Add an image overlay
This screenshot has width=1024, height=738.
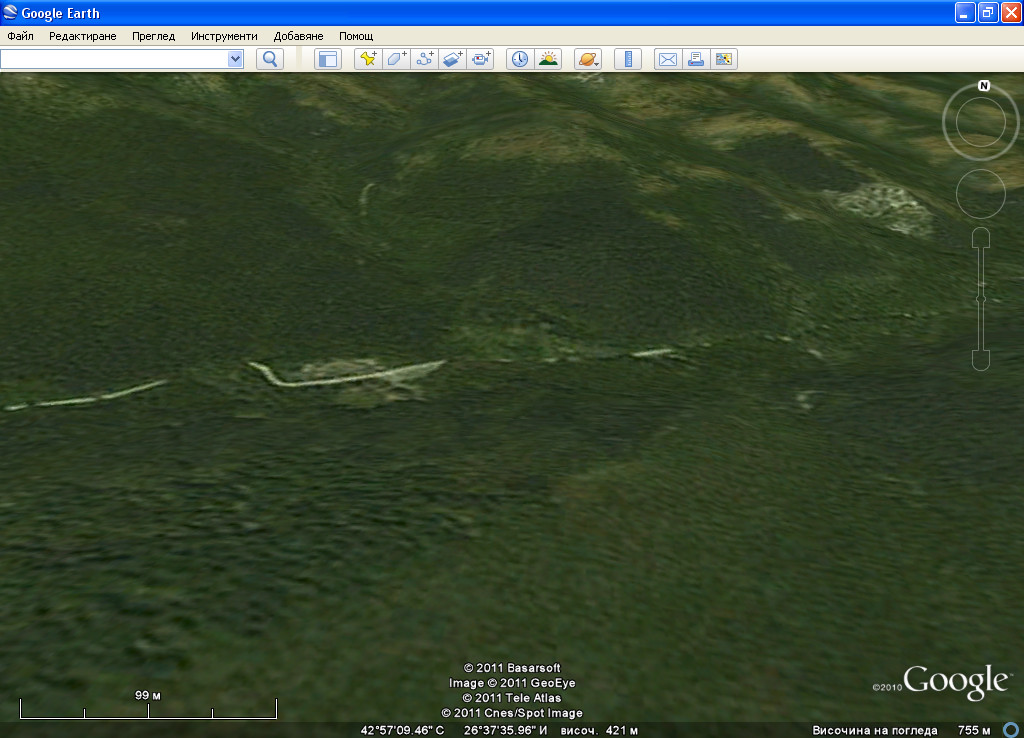[453, 59]
